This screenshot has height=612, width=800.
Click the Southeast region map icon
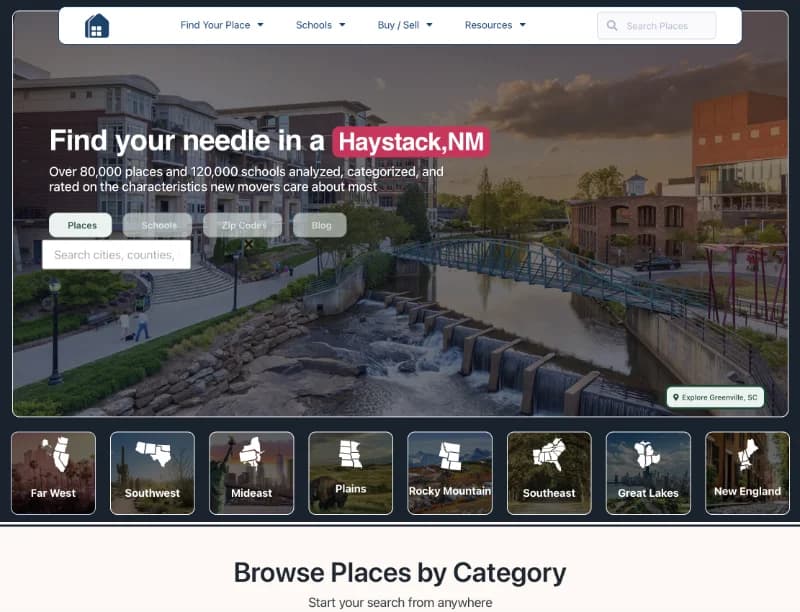[549, 453]
